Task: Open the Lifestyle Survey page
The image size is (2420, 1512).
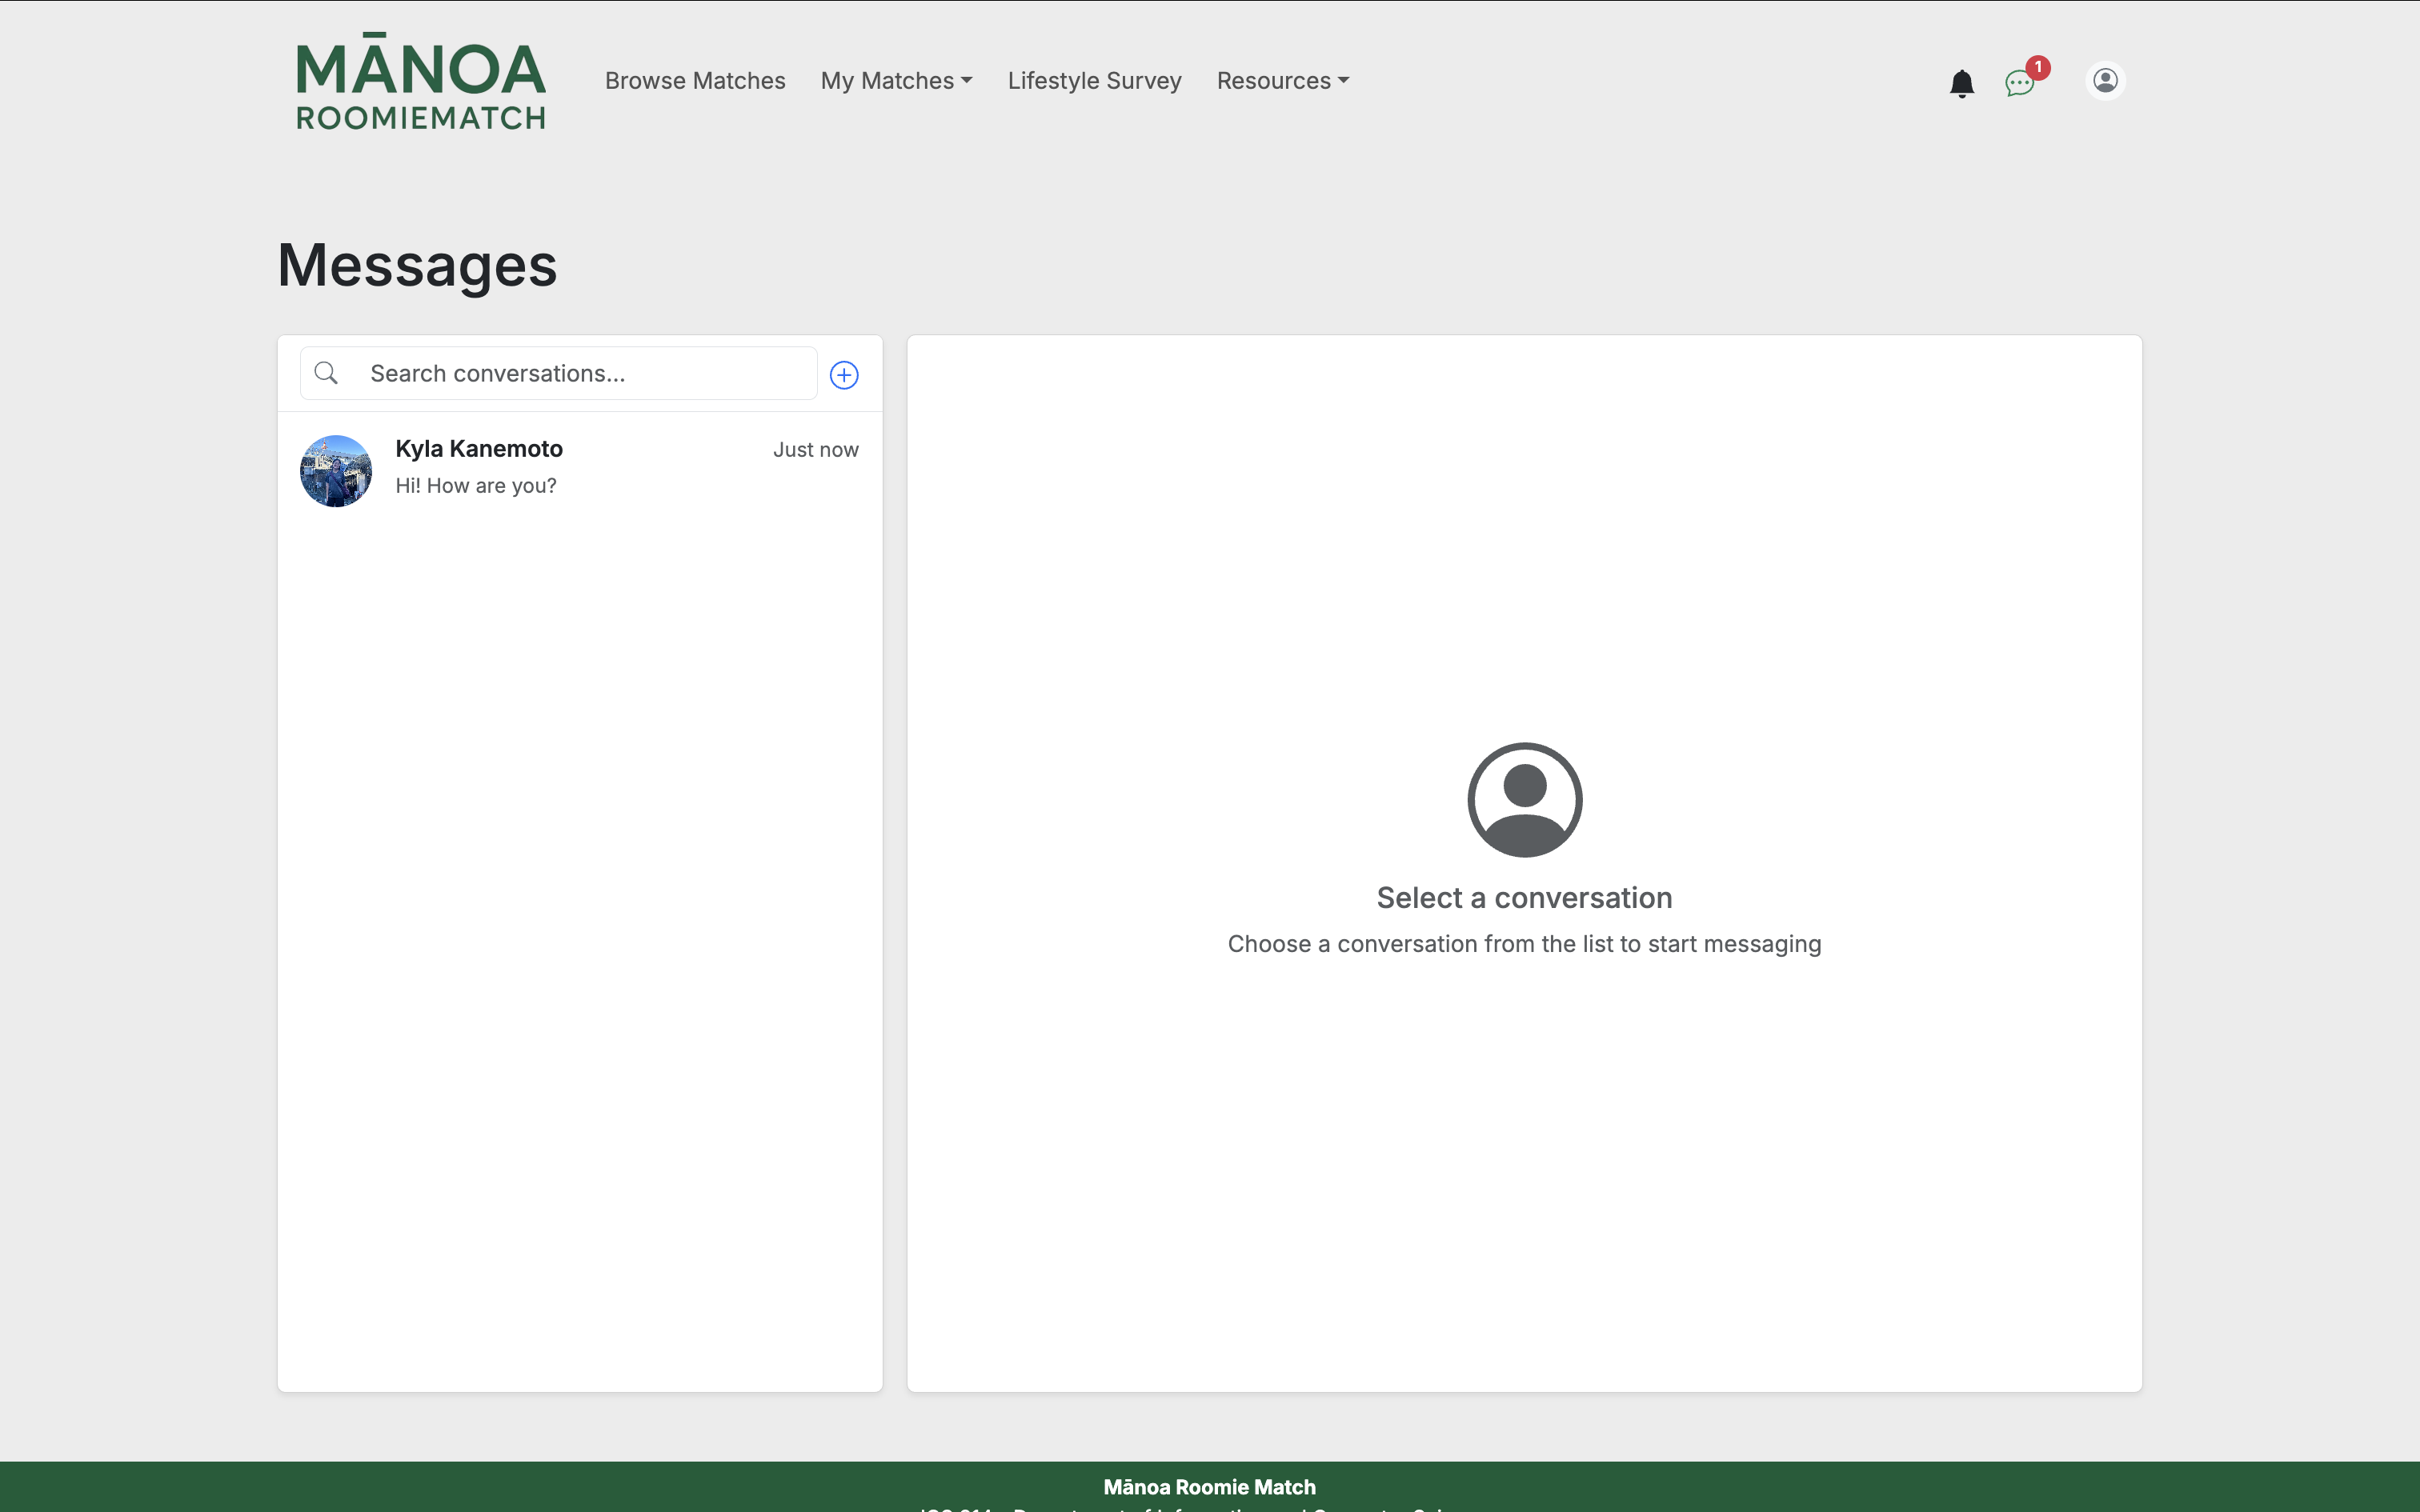Action: click(x=1094, y=81)
